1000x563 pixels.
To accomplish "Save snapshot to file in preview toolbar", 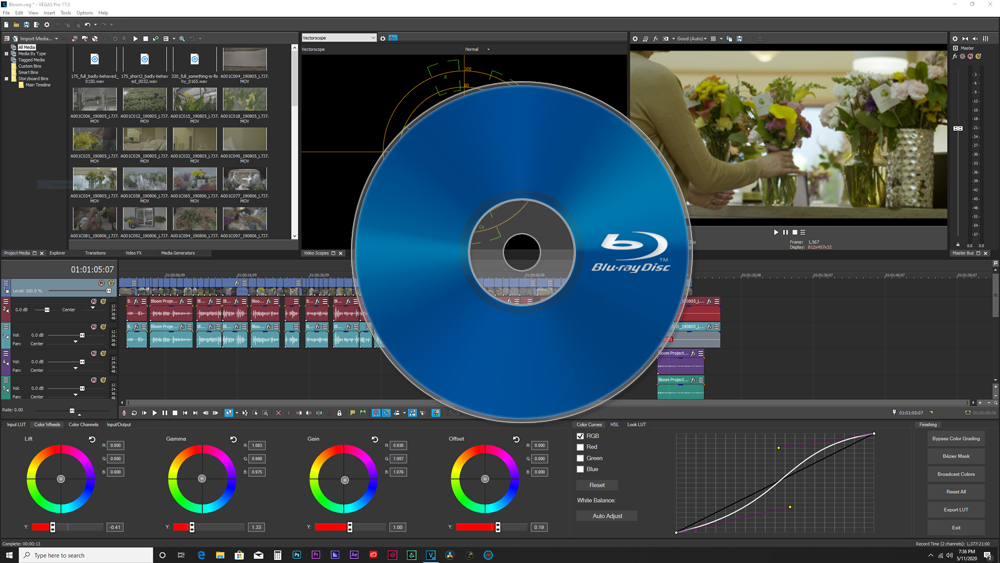I will pyautogui.click(x=739, y=39).
